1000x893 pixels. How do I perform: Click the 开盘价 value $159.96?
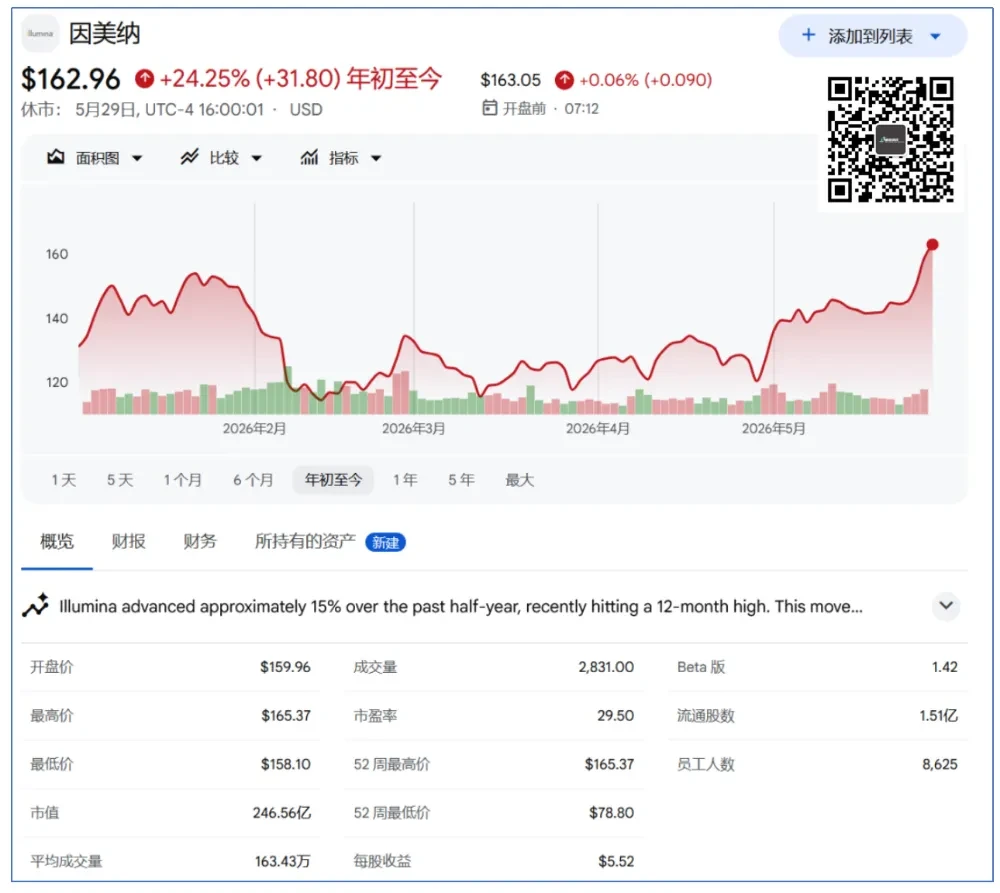pos(285,667)
